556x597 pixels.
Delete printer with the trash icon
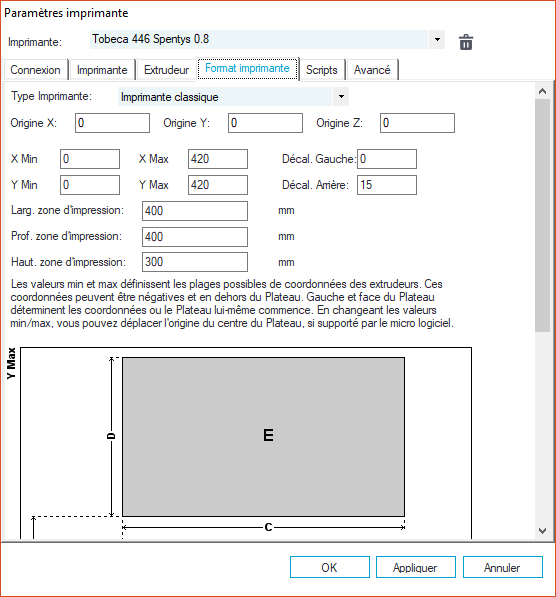(466, 42)
